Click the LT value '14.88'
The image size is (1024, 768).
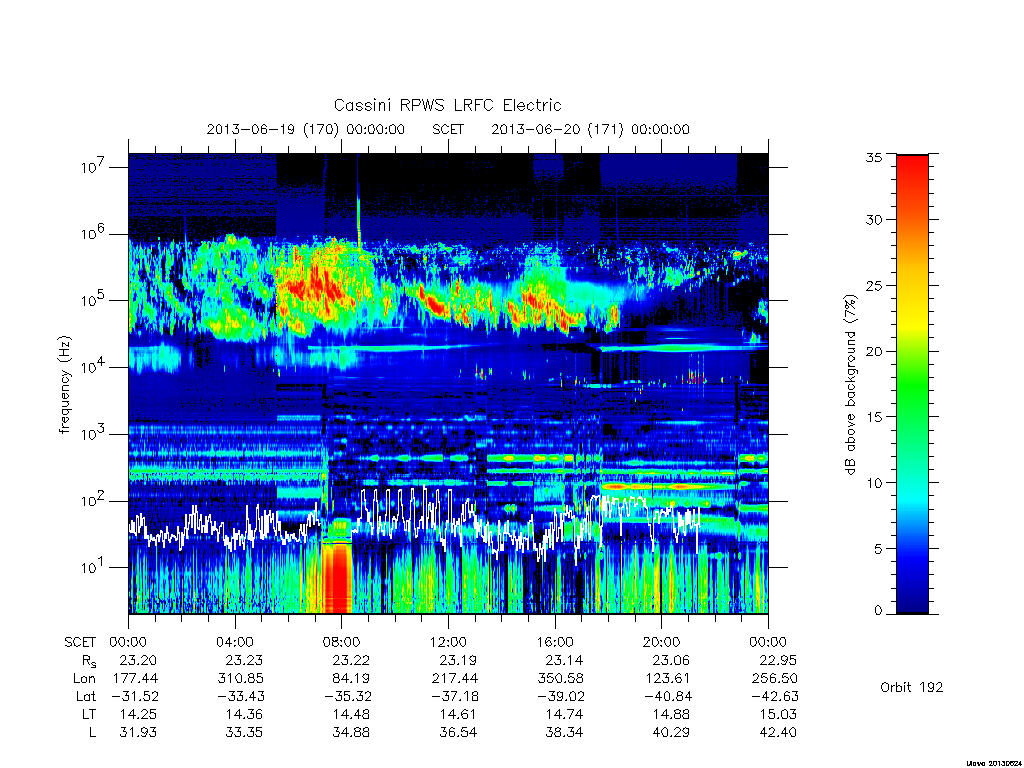pyautogui.click(x=671, y=714)
